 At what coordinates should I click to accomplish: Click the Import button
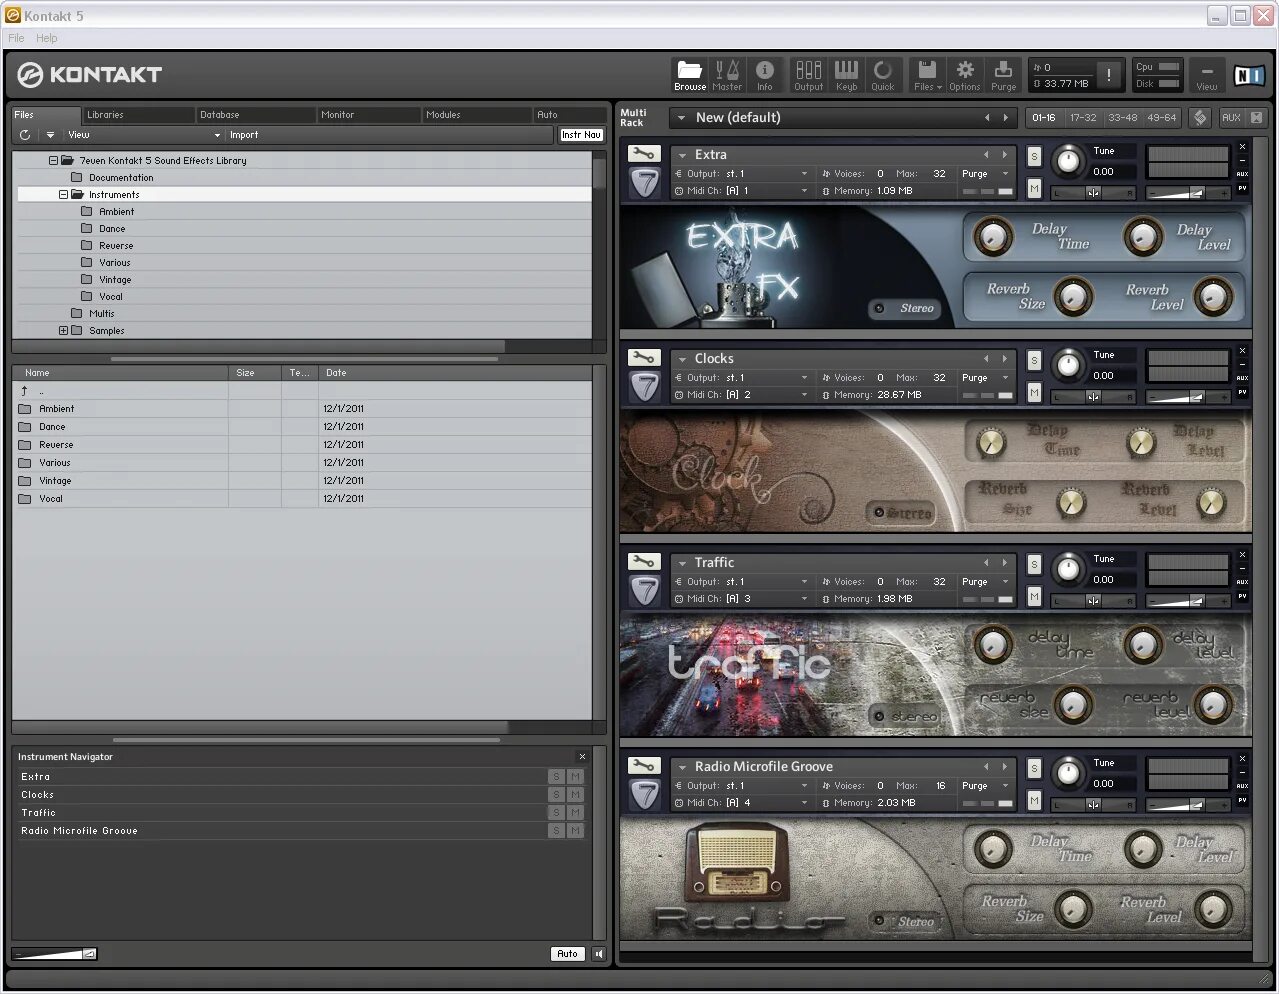[x=244, y=135]
